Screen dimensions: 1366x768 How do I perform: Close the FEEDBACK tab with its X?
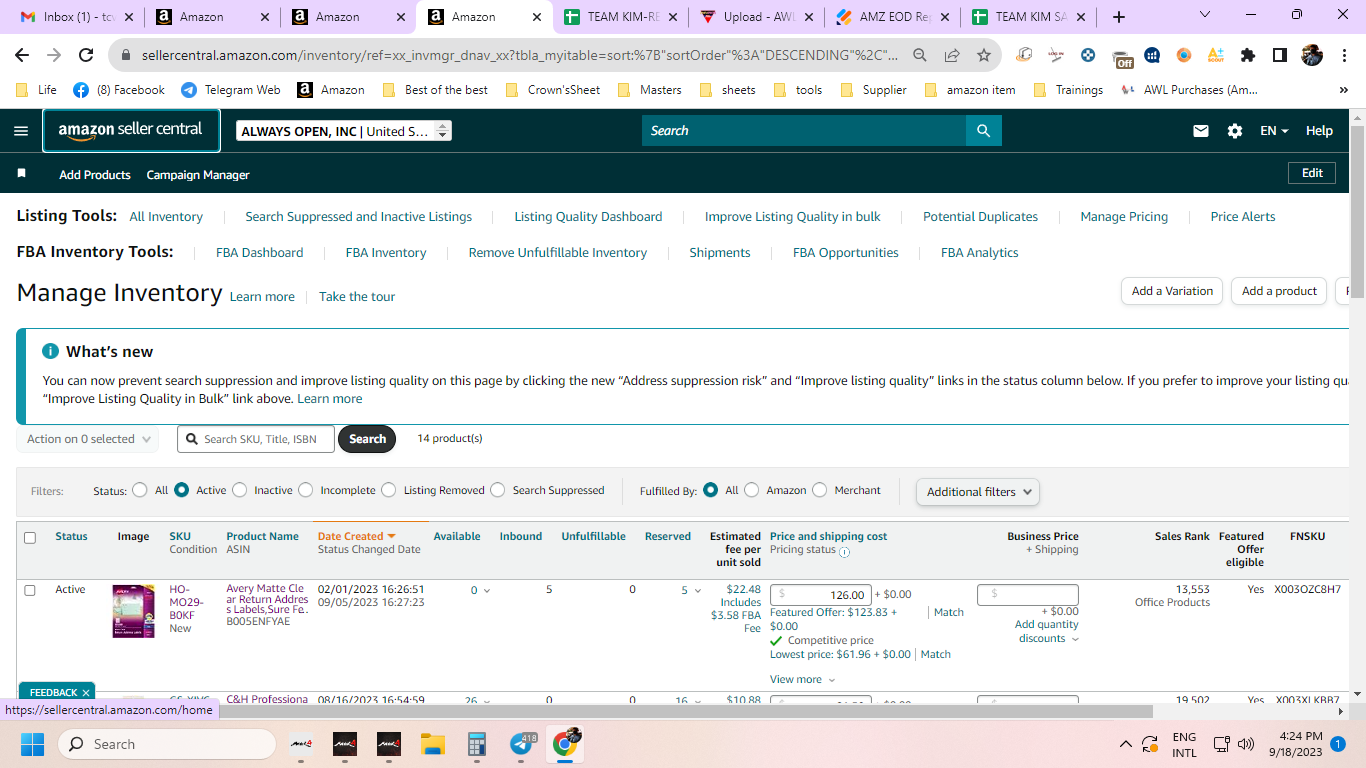click(86, 692)
